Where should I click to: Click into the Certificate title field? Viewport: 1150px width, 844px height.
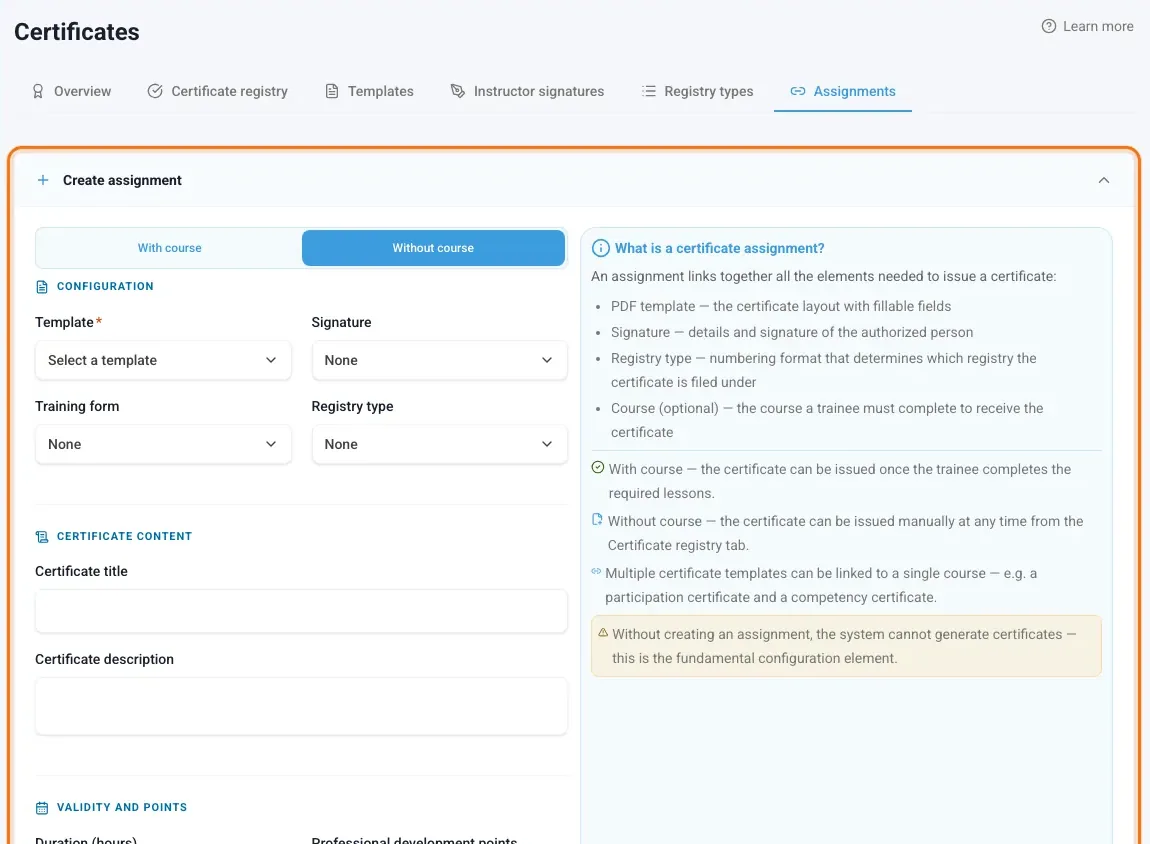[x=301, y=611]
